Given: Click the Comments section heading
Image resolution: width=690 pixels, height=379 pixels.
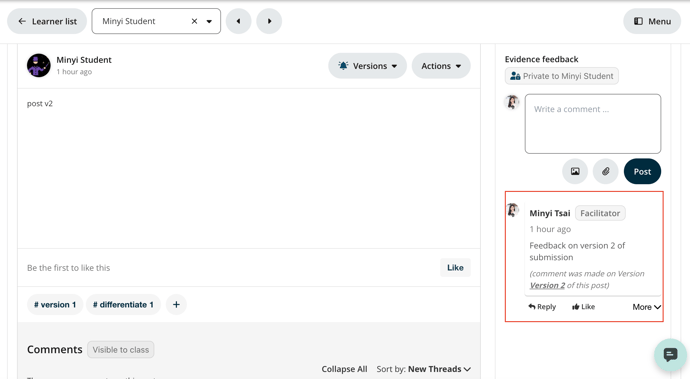Looking at the screenshot, I should coord(55,350).
